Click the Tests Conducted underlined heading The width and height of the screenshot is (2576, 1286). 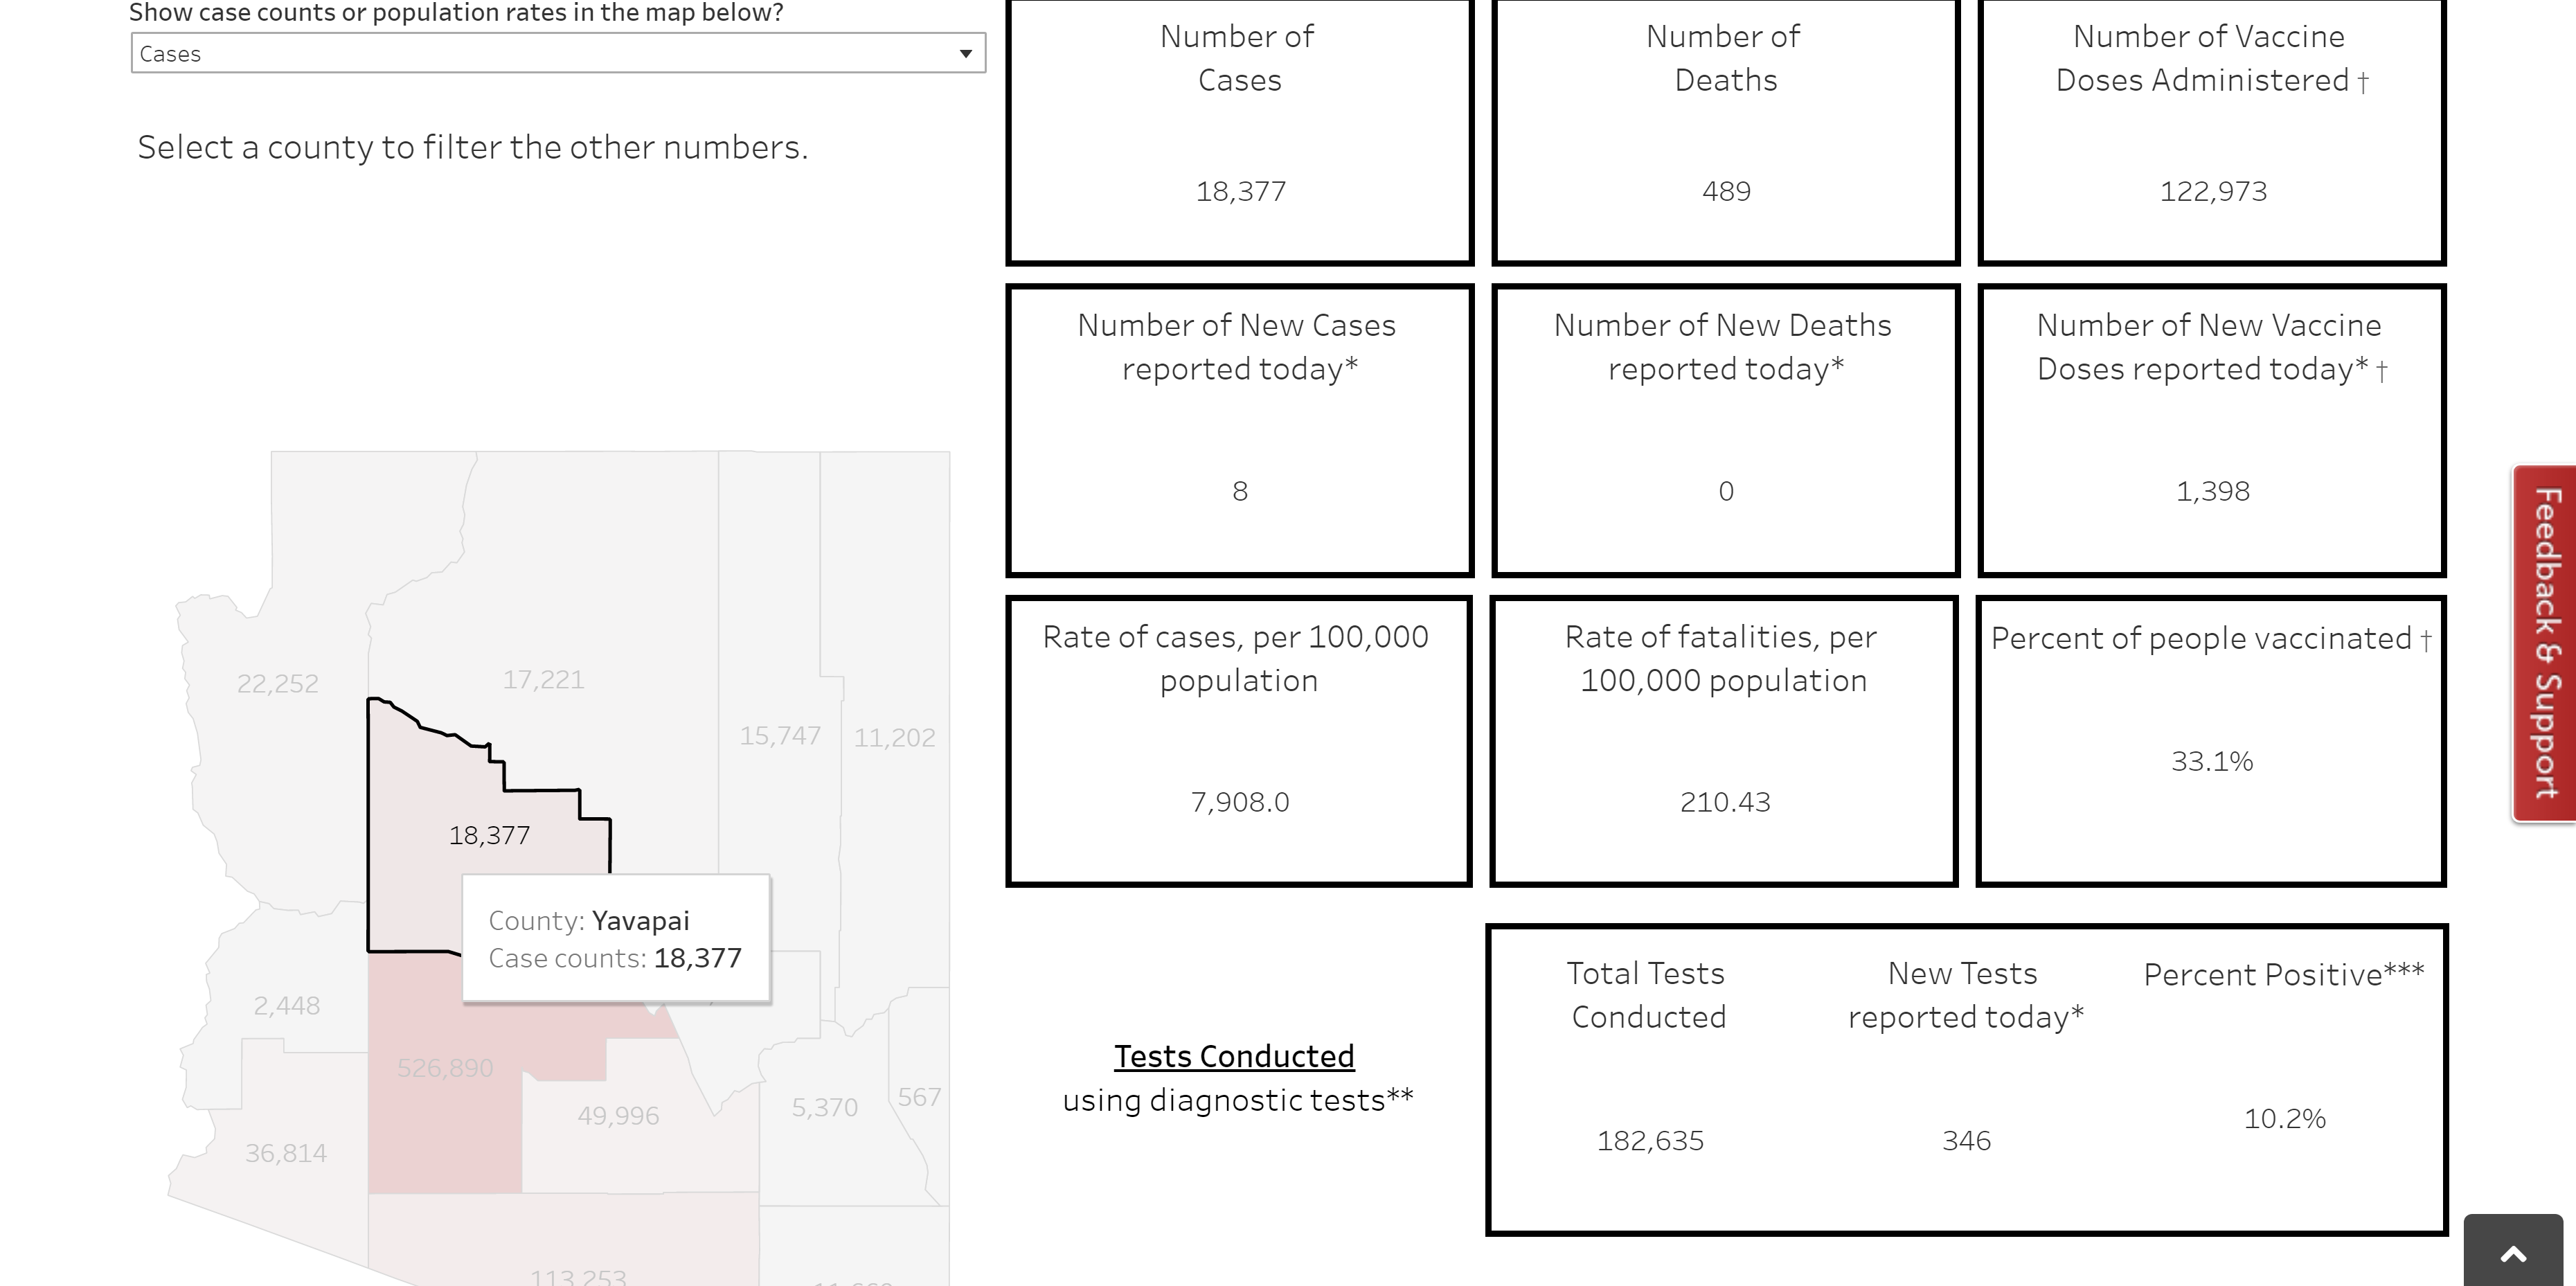(x=1234, y=1056)
